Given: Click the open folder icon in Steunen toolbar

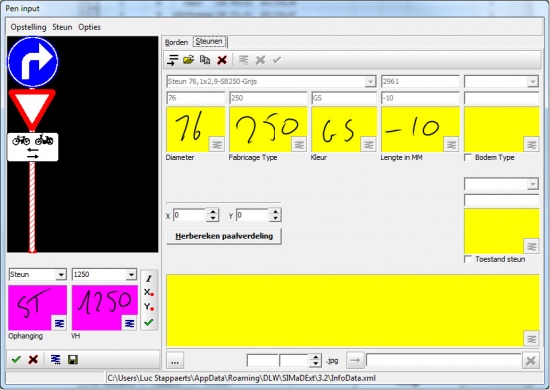Looking at the screenshot, I should click(x=188, y=60).
